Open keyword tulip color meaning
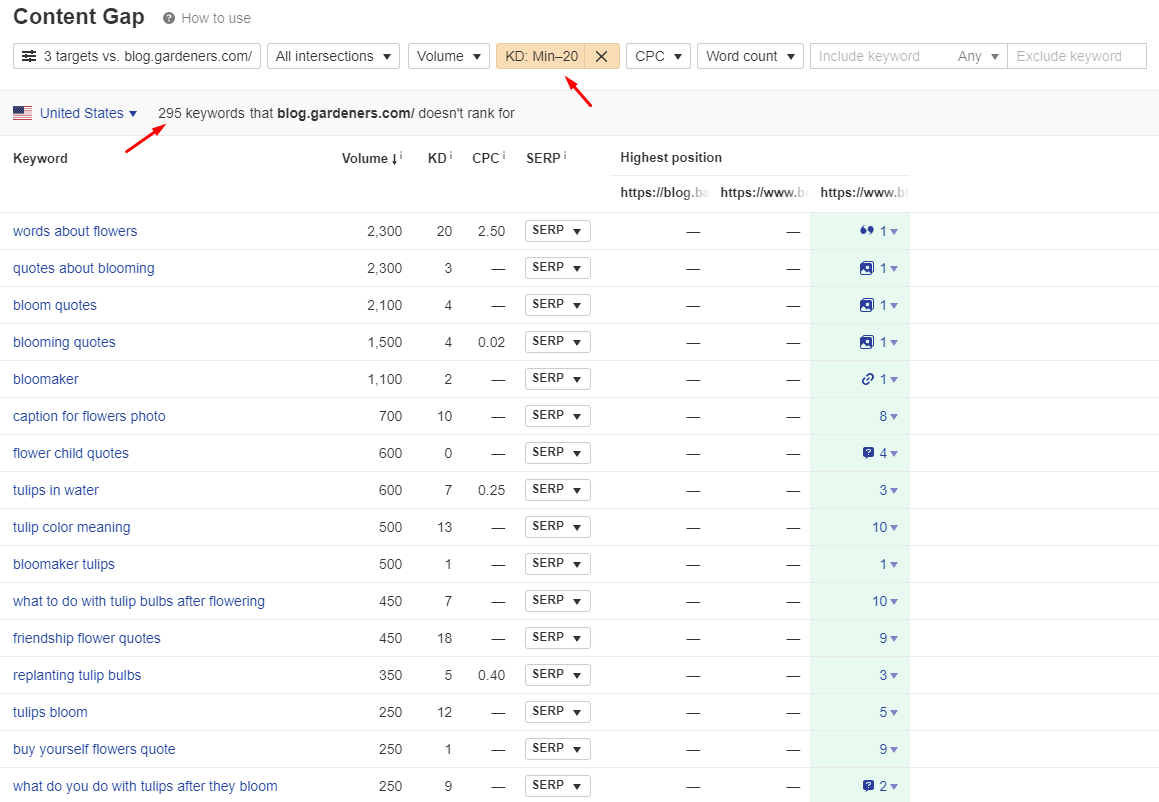1159x802 pixels. pyautogui.click(x=72, y=527)
